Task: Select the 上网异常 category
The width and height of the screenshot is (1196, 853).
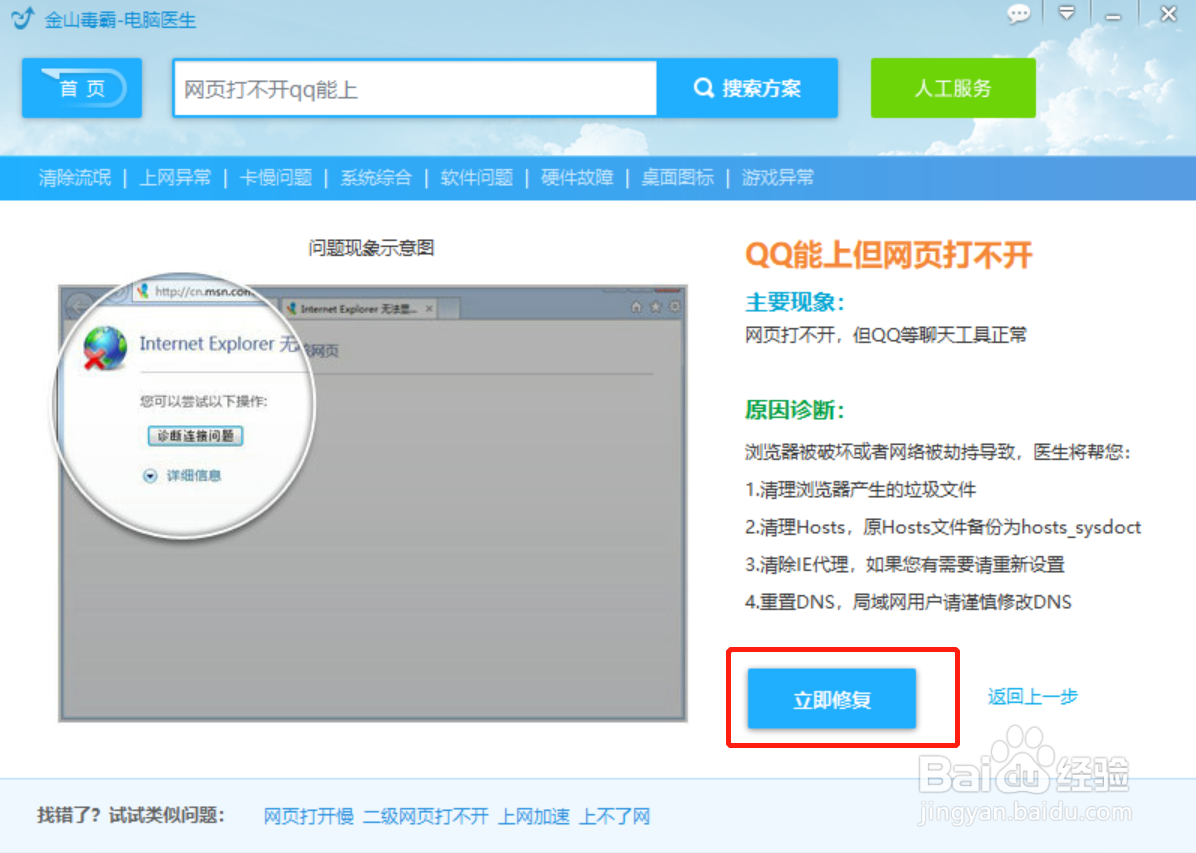Action: pyautogui.click(x=175, y=177)
